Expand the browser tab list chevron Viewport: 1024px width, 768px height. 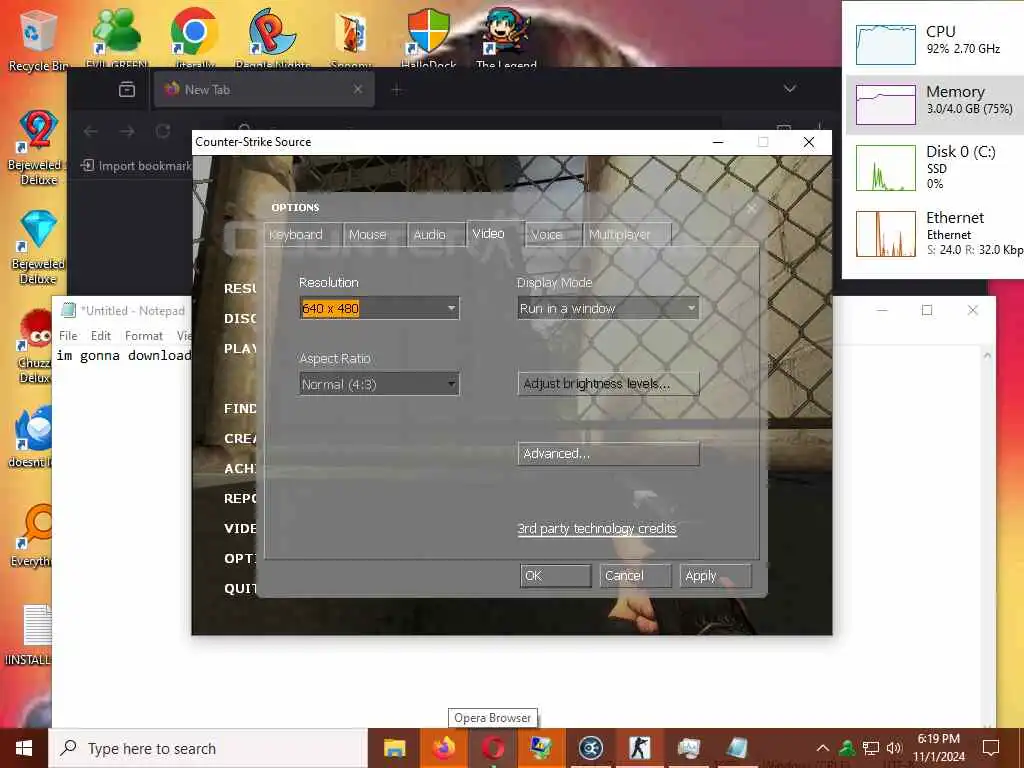tap(790, 89)
